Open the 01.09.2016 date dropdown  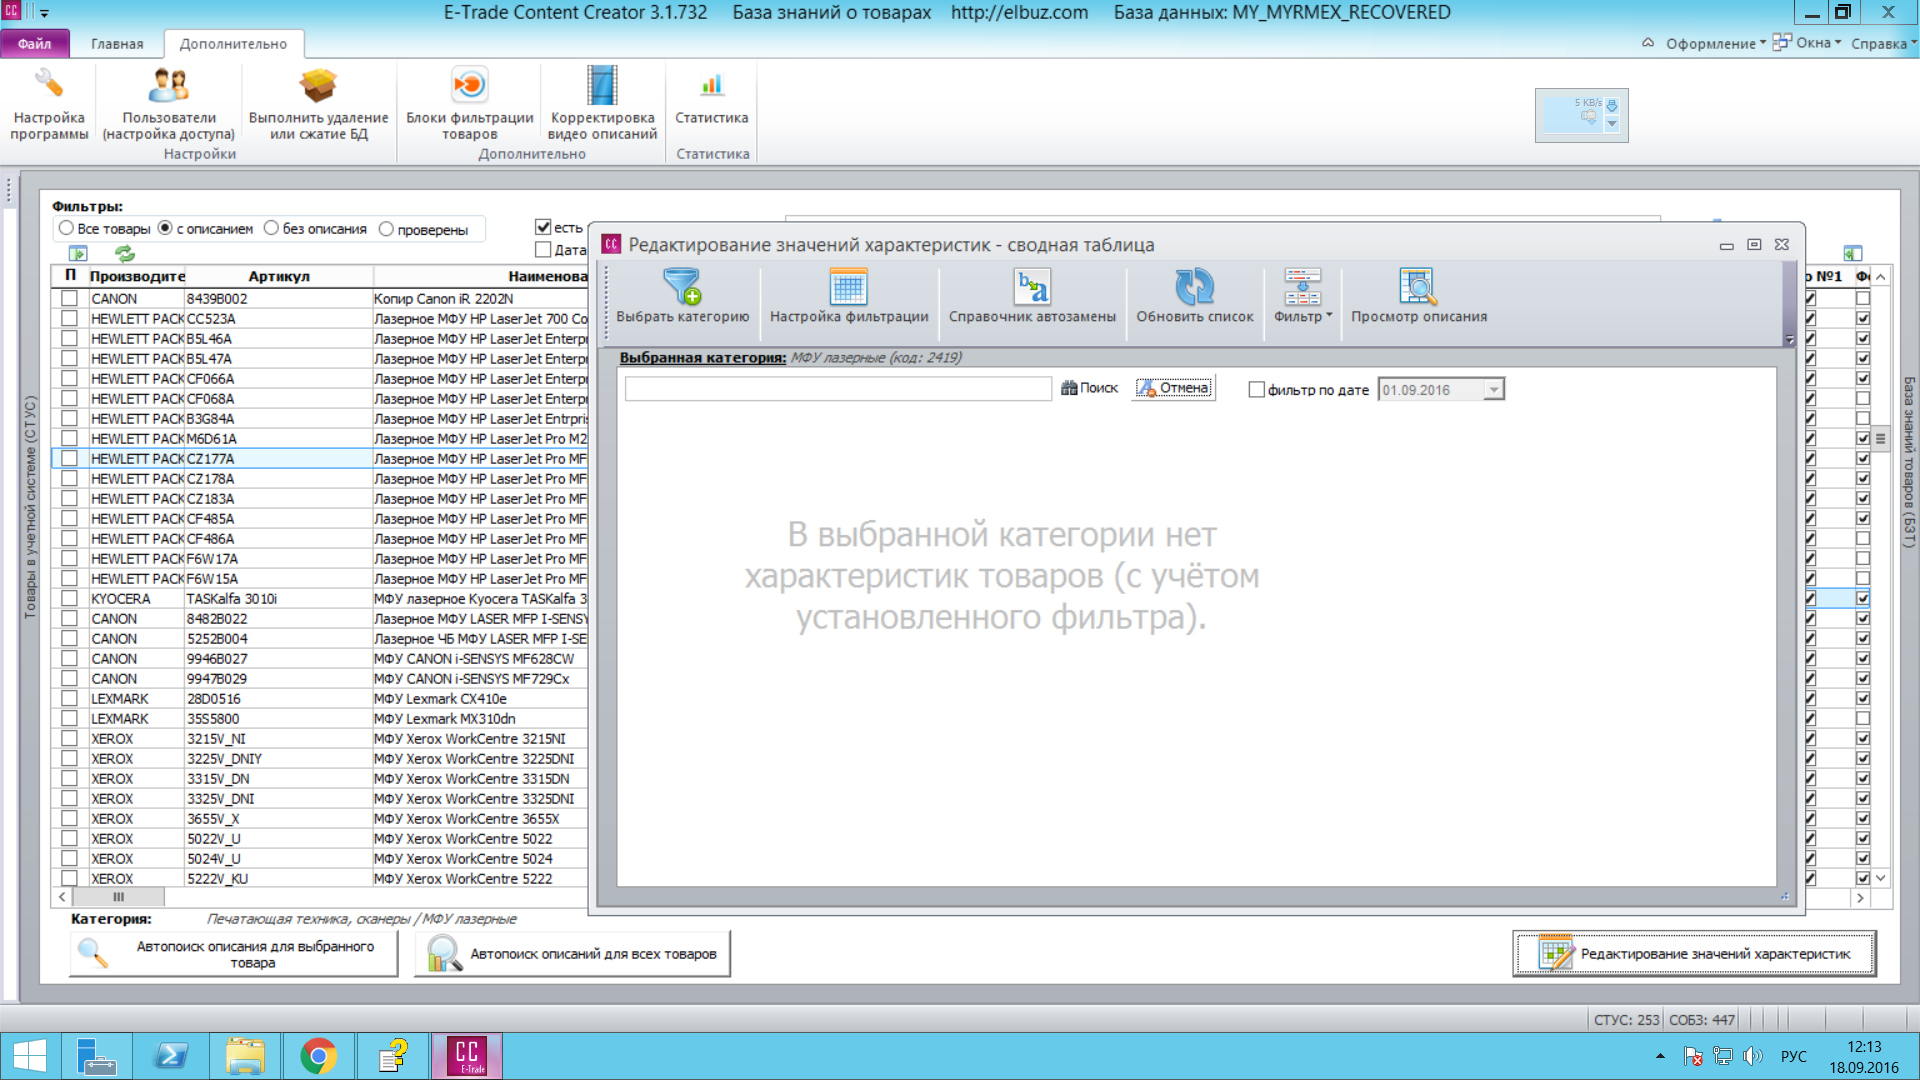pos(1493,390)
